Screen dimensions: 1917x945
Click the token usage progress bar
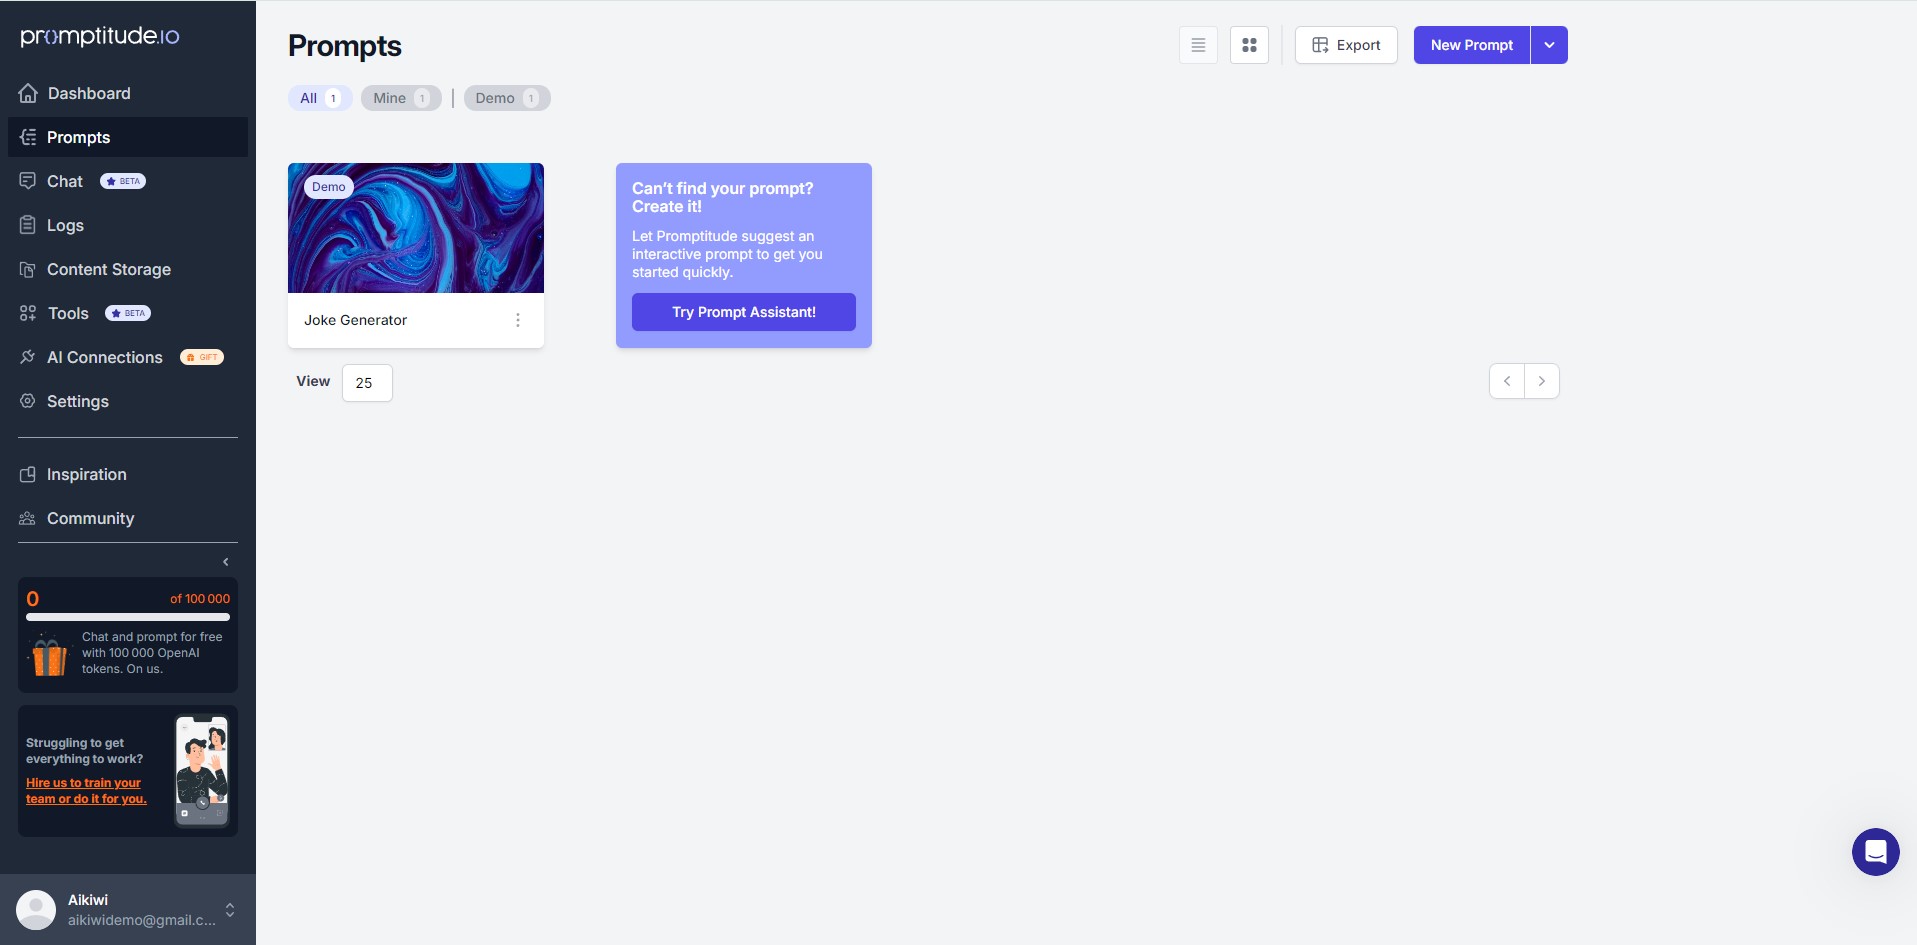pos(128,617)
